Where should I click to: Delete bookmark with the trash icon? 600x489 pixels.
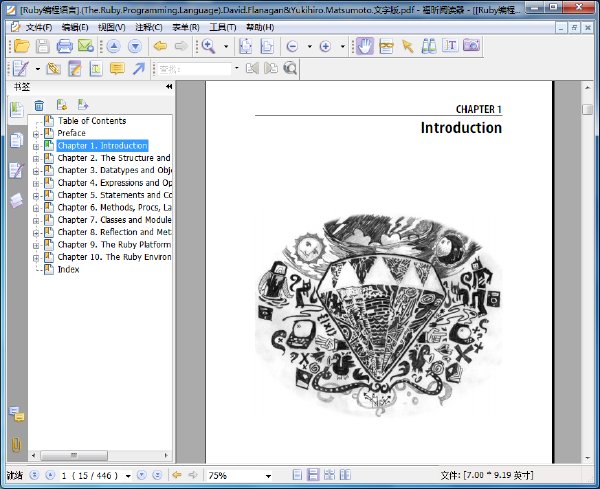pyautogui.click(x=39, y=105)
